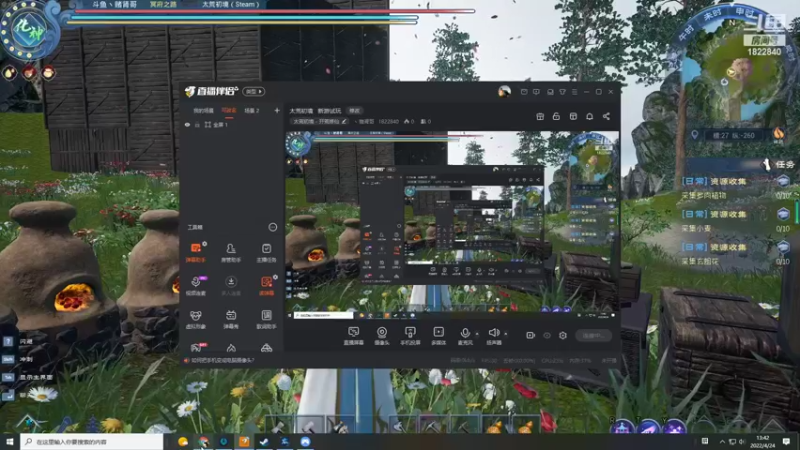The image size is (800, 450).
Task: Open the layout icon beside the bell
Action: pyautogui.click(x=573, y=116)
